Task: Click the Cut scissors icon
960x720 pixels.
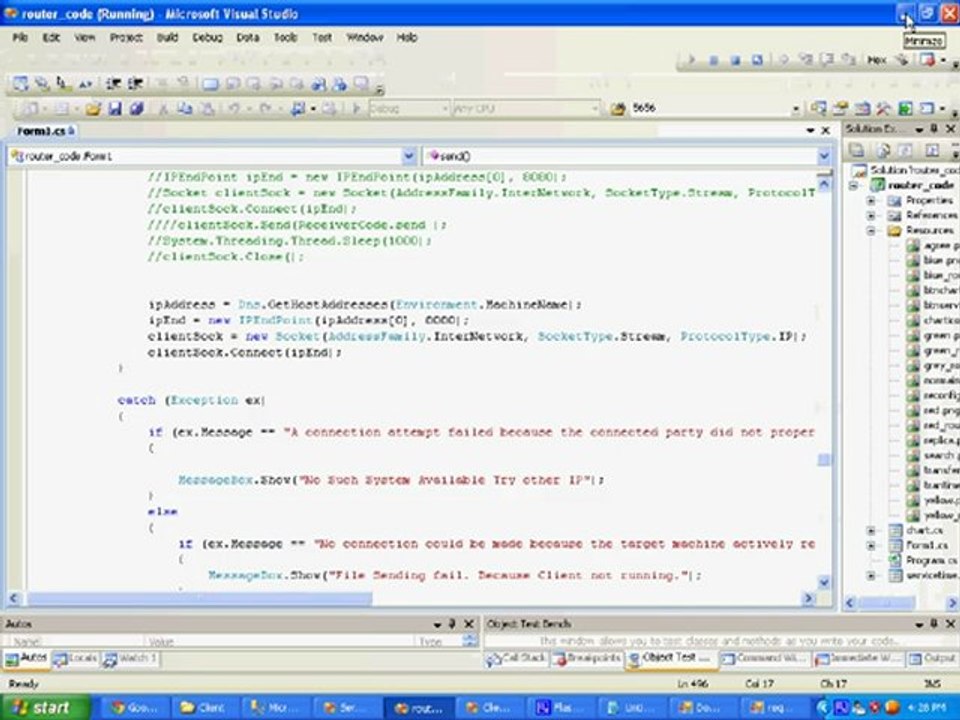Action: tap(163, 109)
